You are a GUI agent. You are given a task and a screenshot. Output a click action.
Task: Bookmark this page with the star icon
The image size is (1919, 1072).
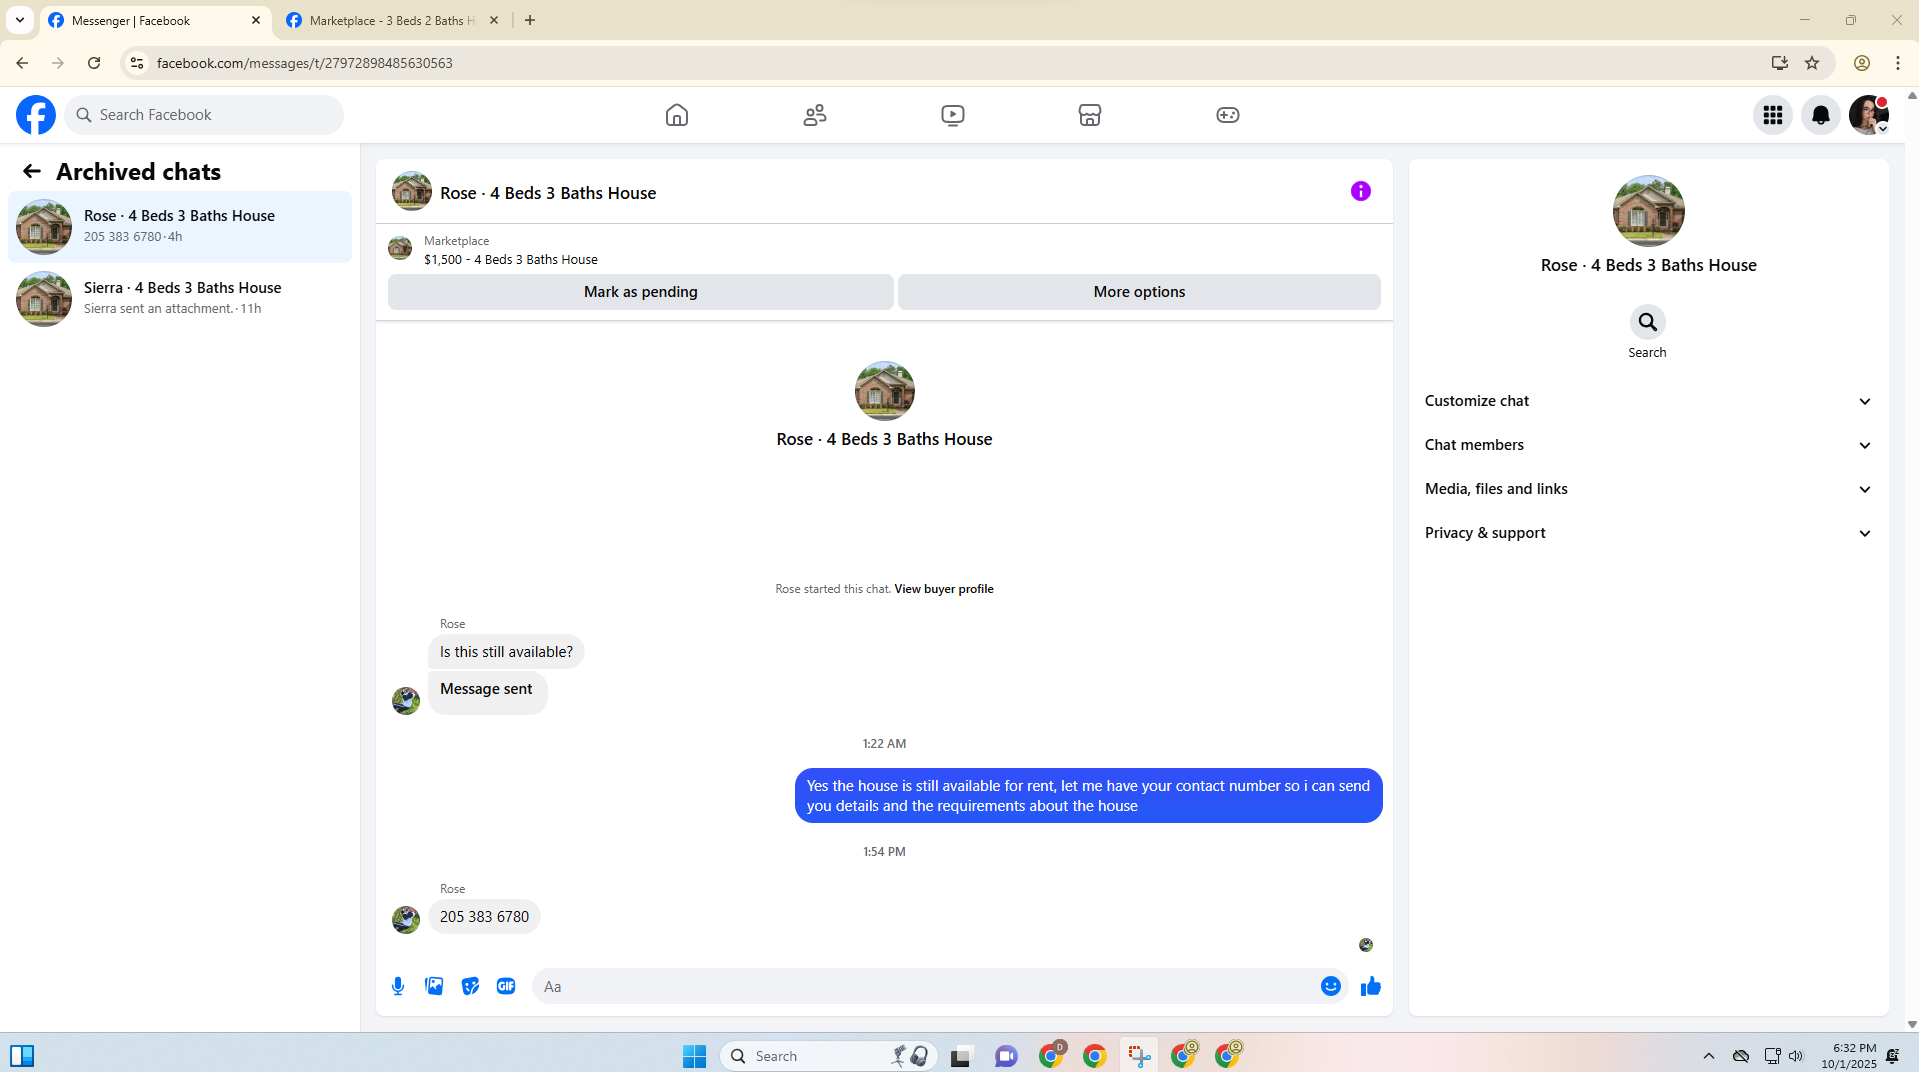coord(1812,63)
